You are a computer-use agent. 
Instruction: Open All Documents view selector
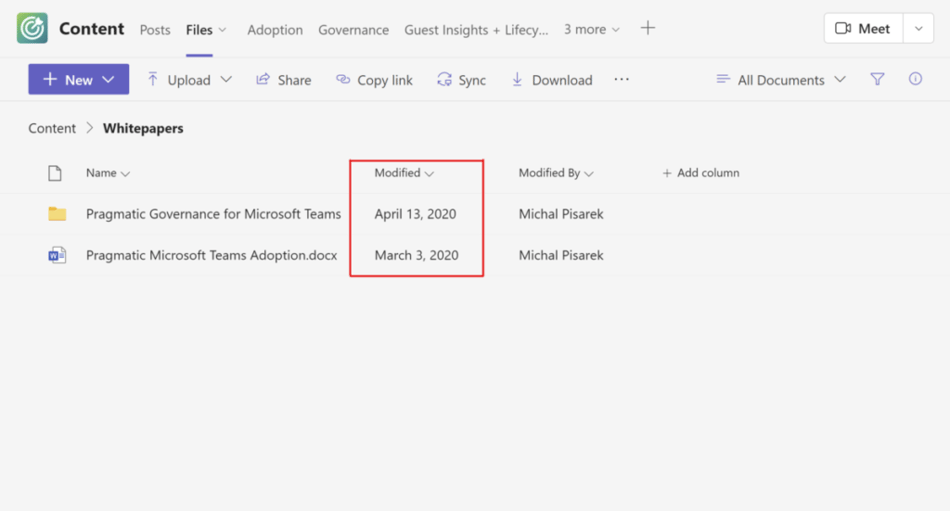coord(781,79)
